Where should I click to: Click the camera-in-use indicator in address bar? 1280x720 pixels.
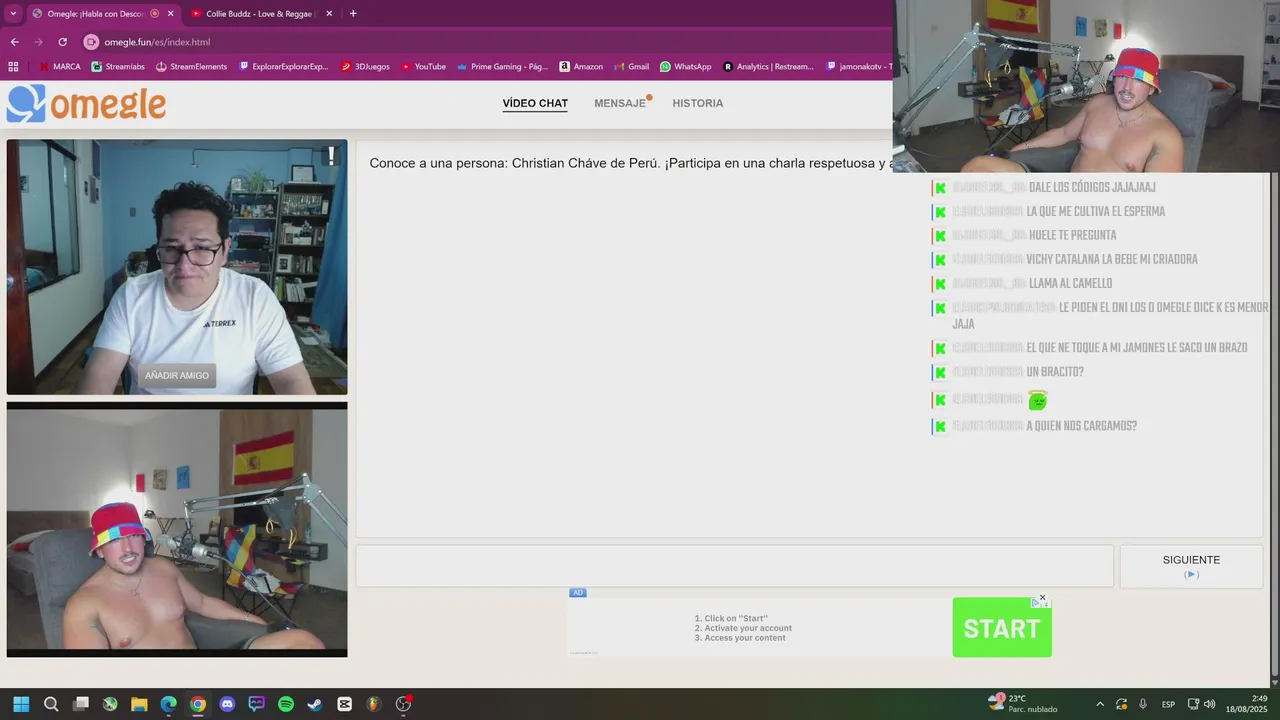point(91,42)
